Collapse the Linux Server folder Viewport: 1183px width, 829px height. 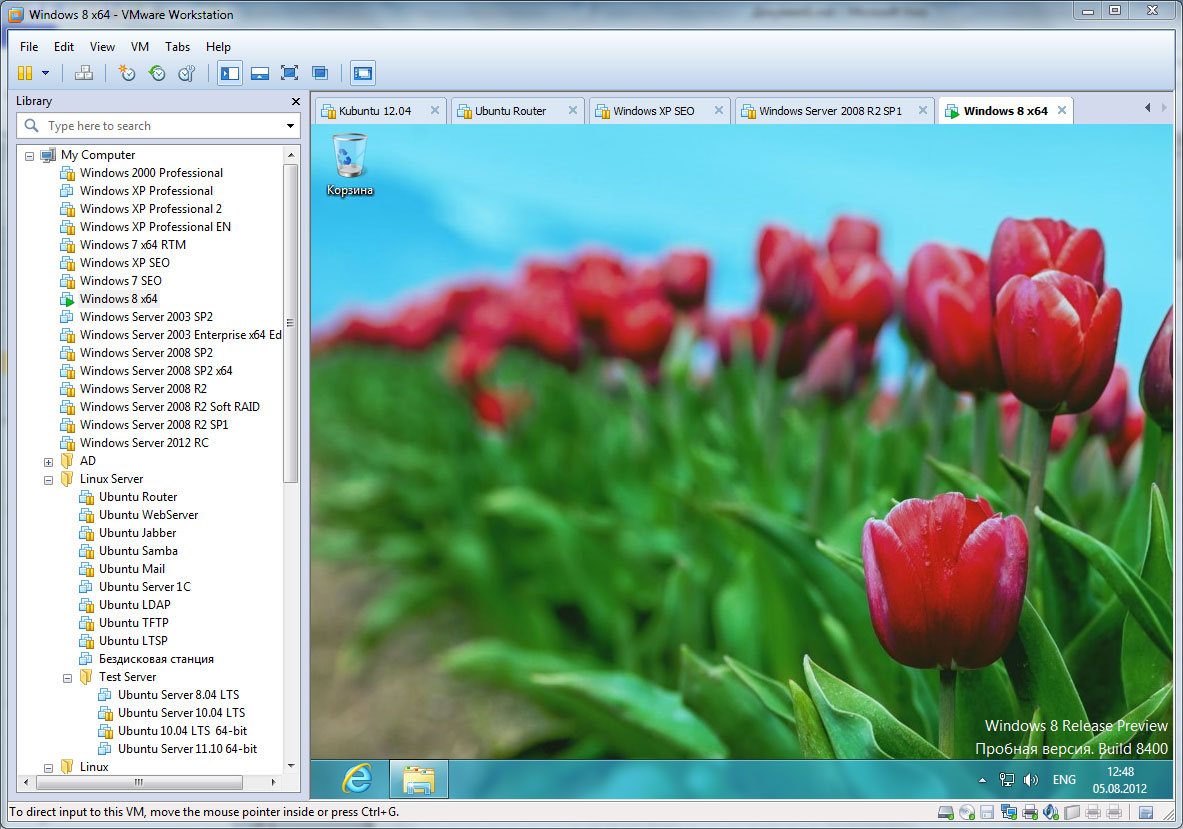pyautogui.click(x=48, y=479)
